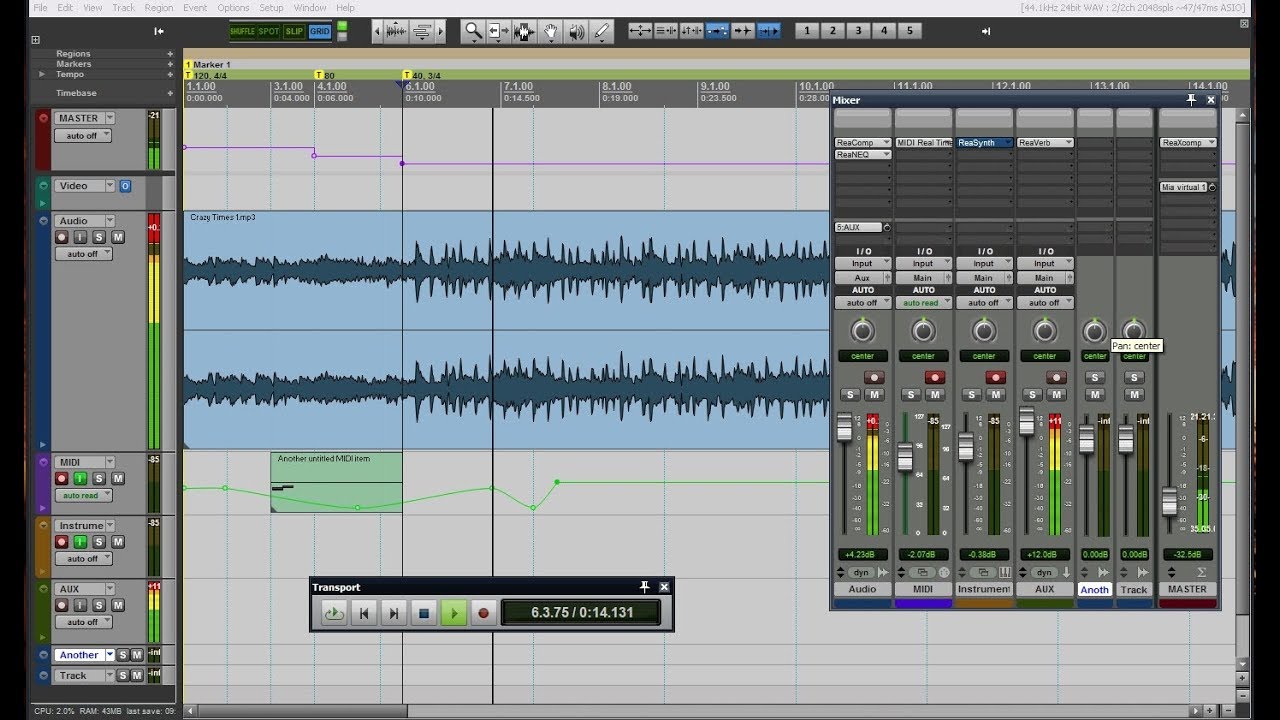Click the Audio channel volume fader in Mixer
1280x720 pixels.
pyautogui.click(x=844, y=427)
